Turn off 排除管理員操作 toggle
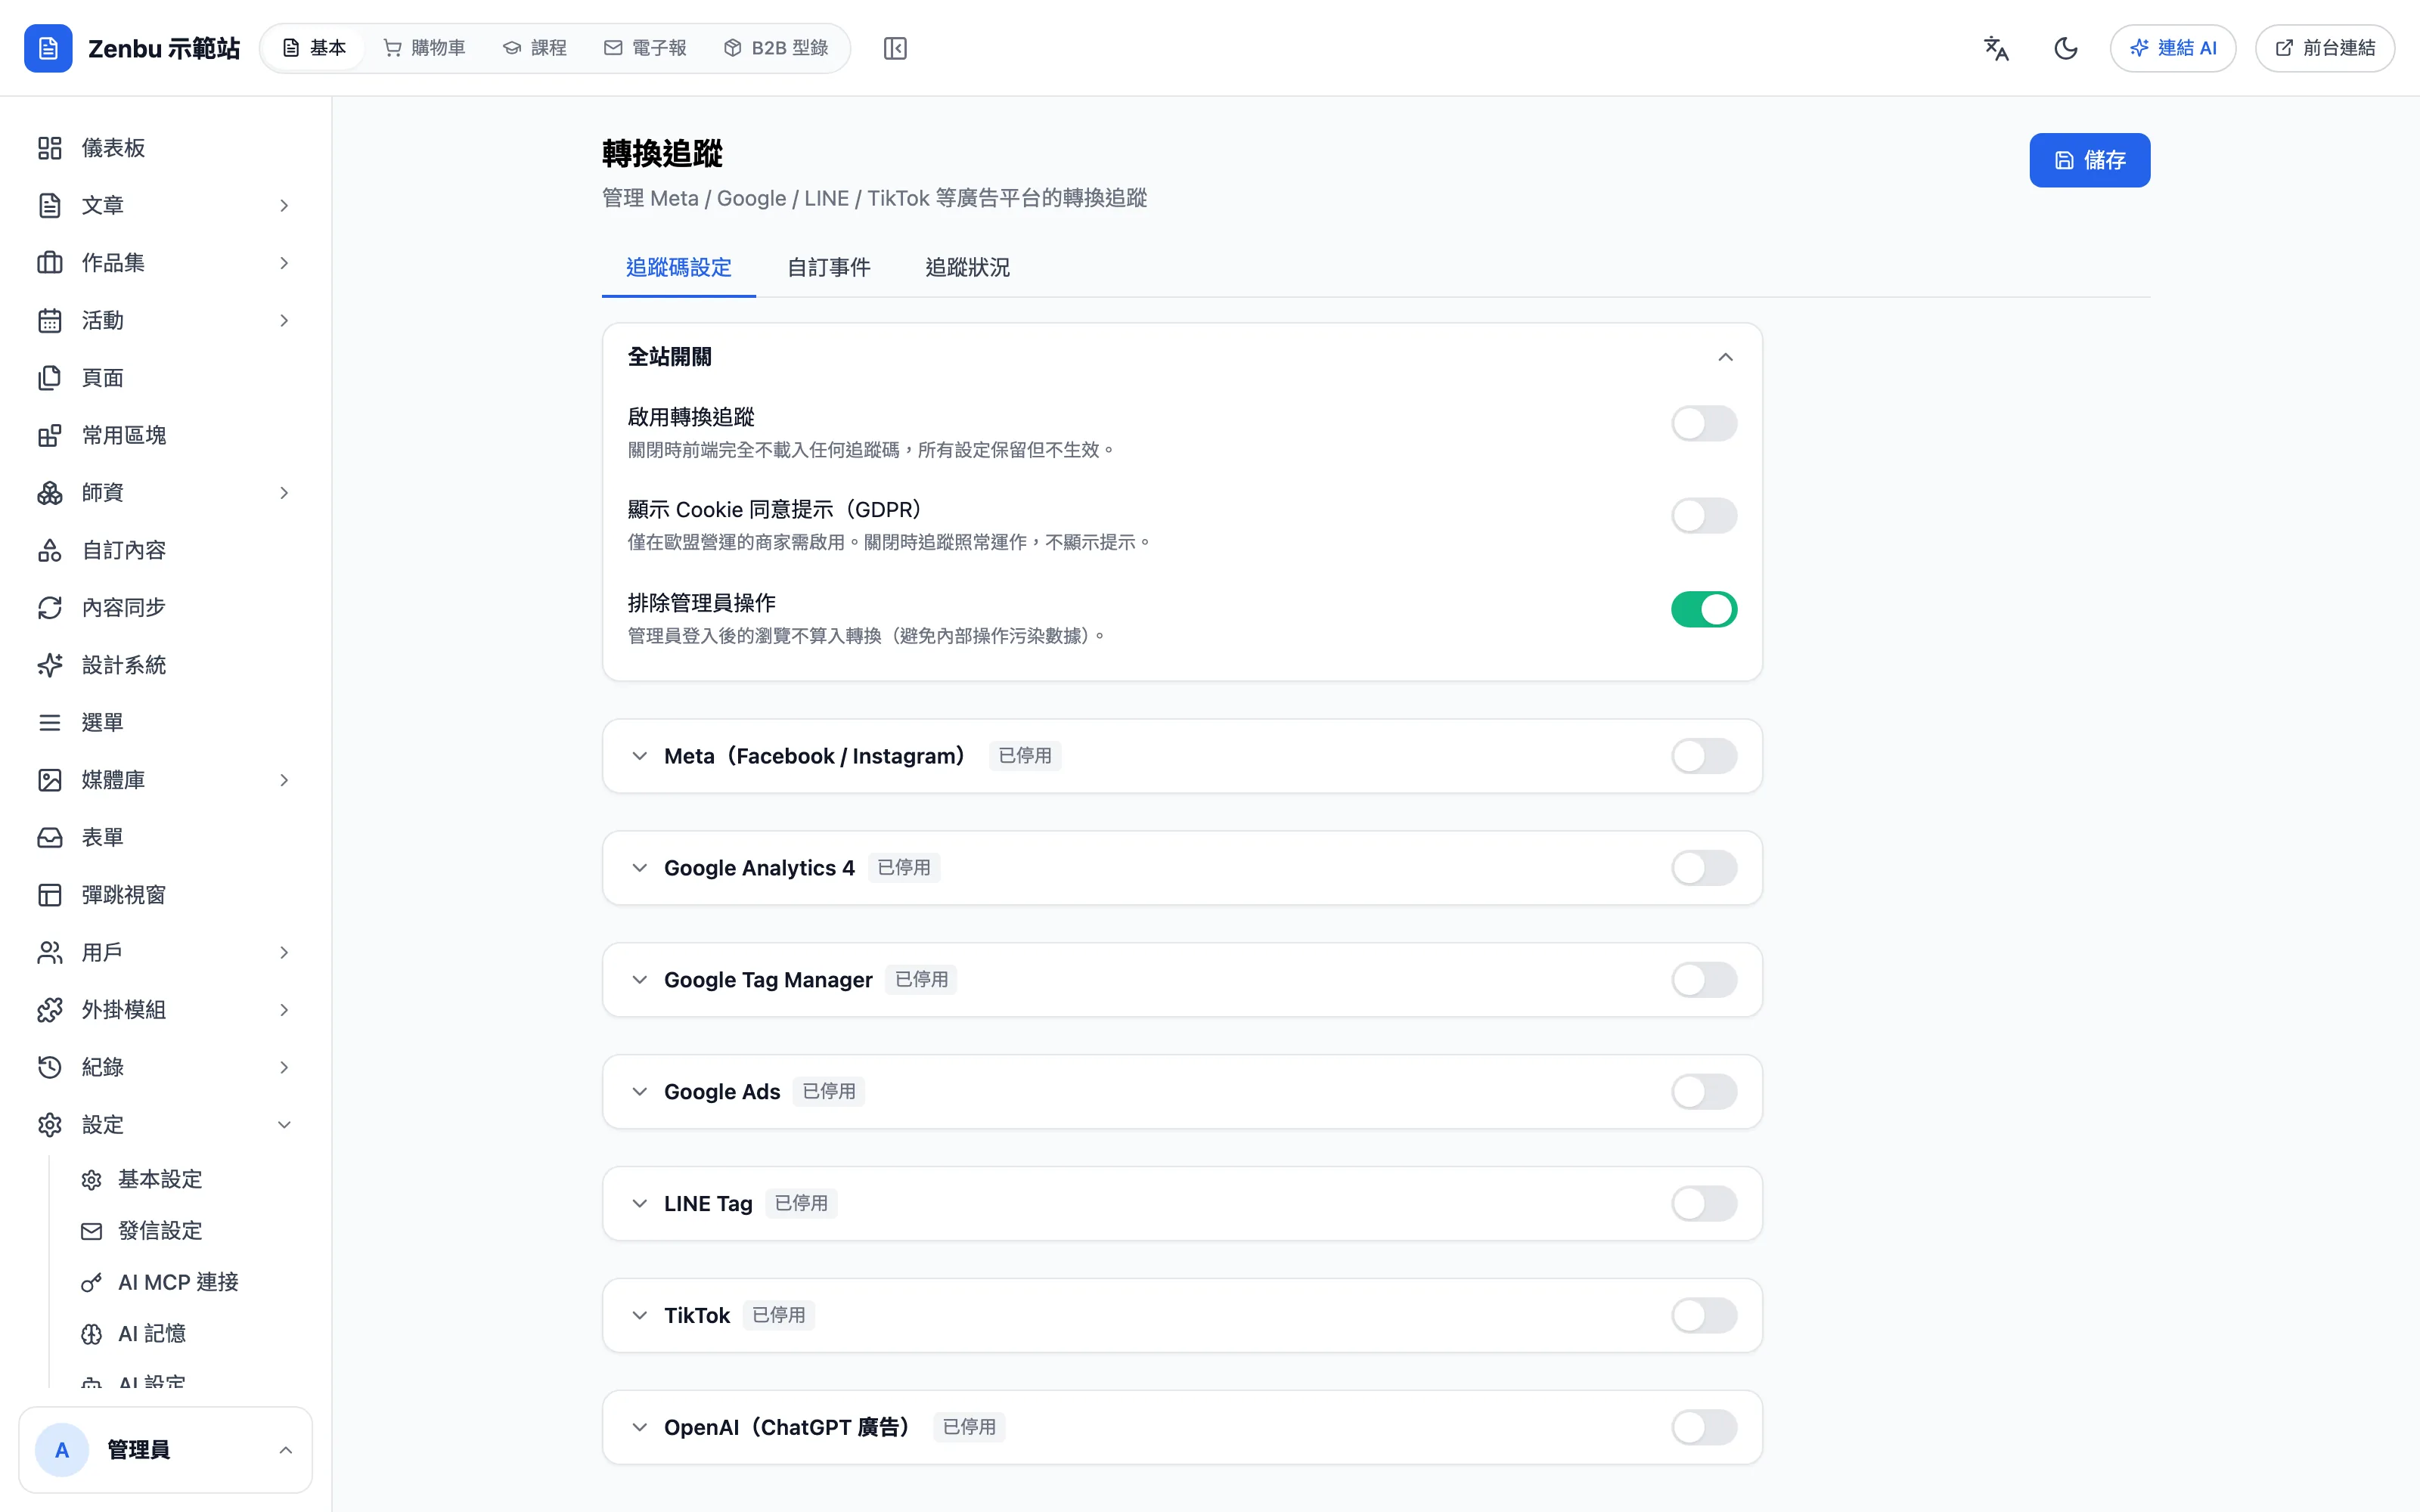2420x1512 pixels. point(1704,609)
